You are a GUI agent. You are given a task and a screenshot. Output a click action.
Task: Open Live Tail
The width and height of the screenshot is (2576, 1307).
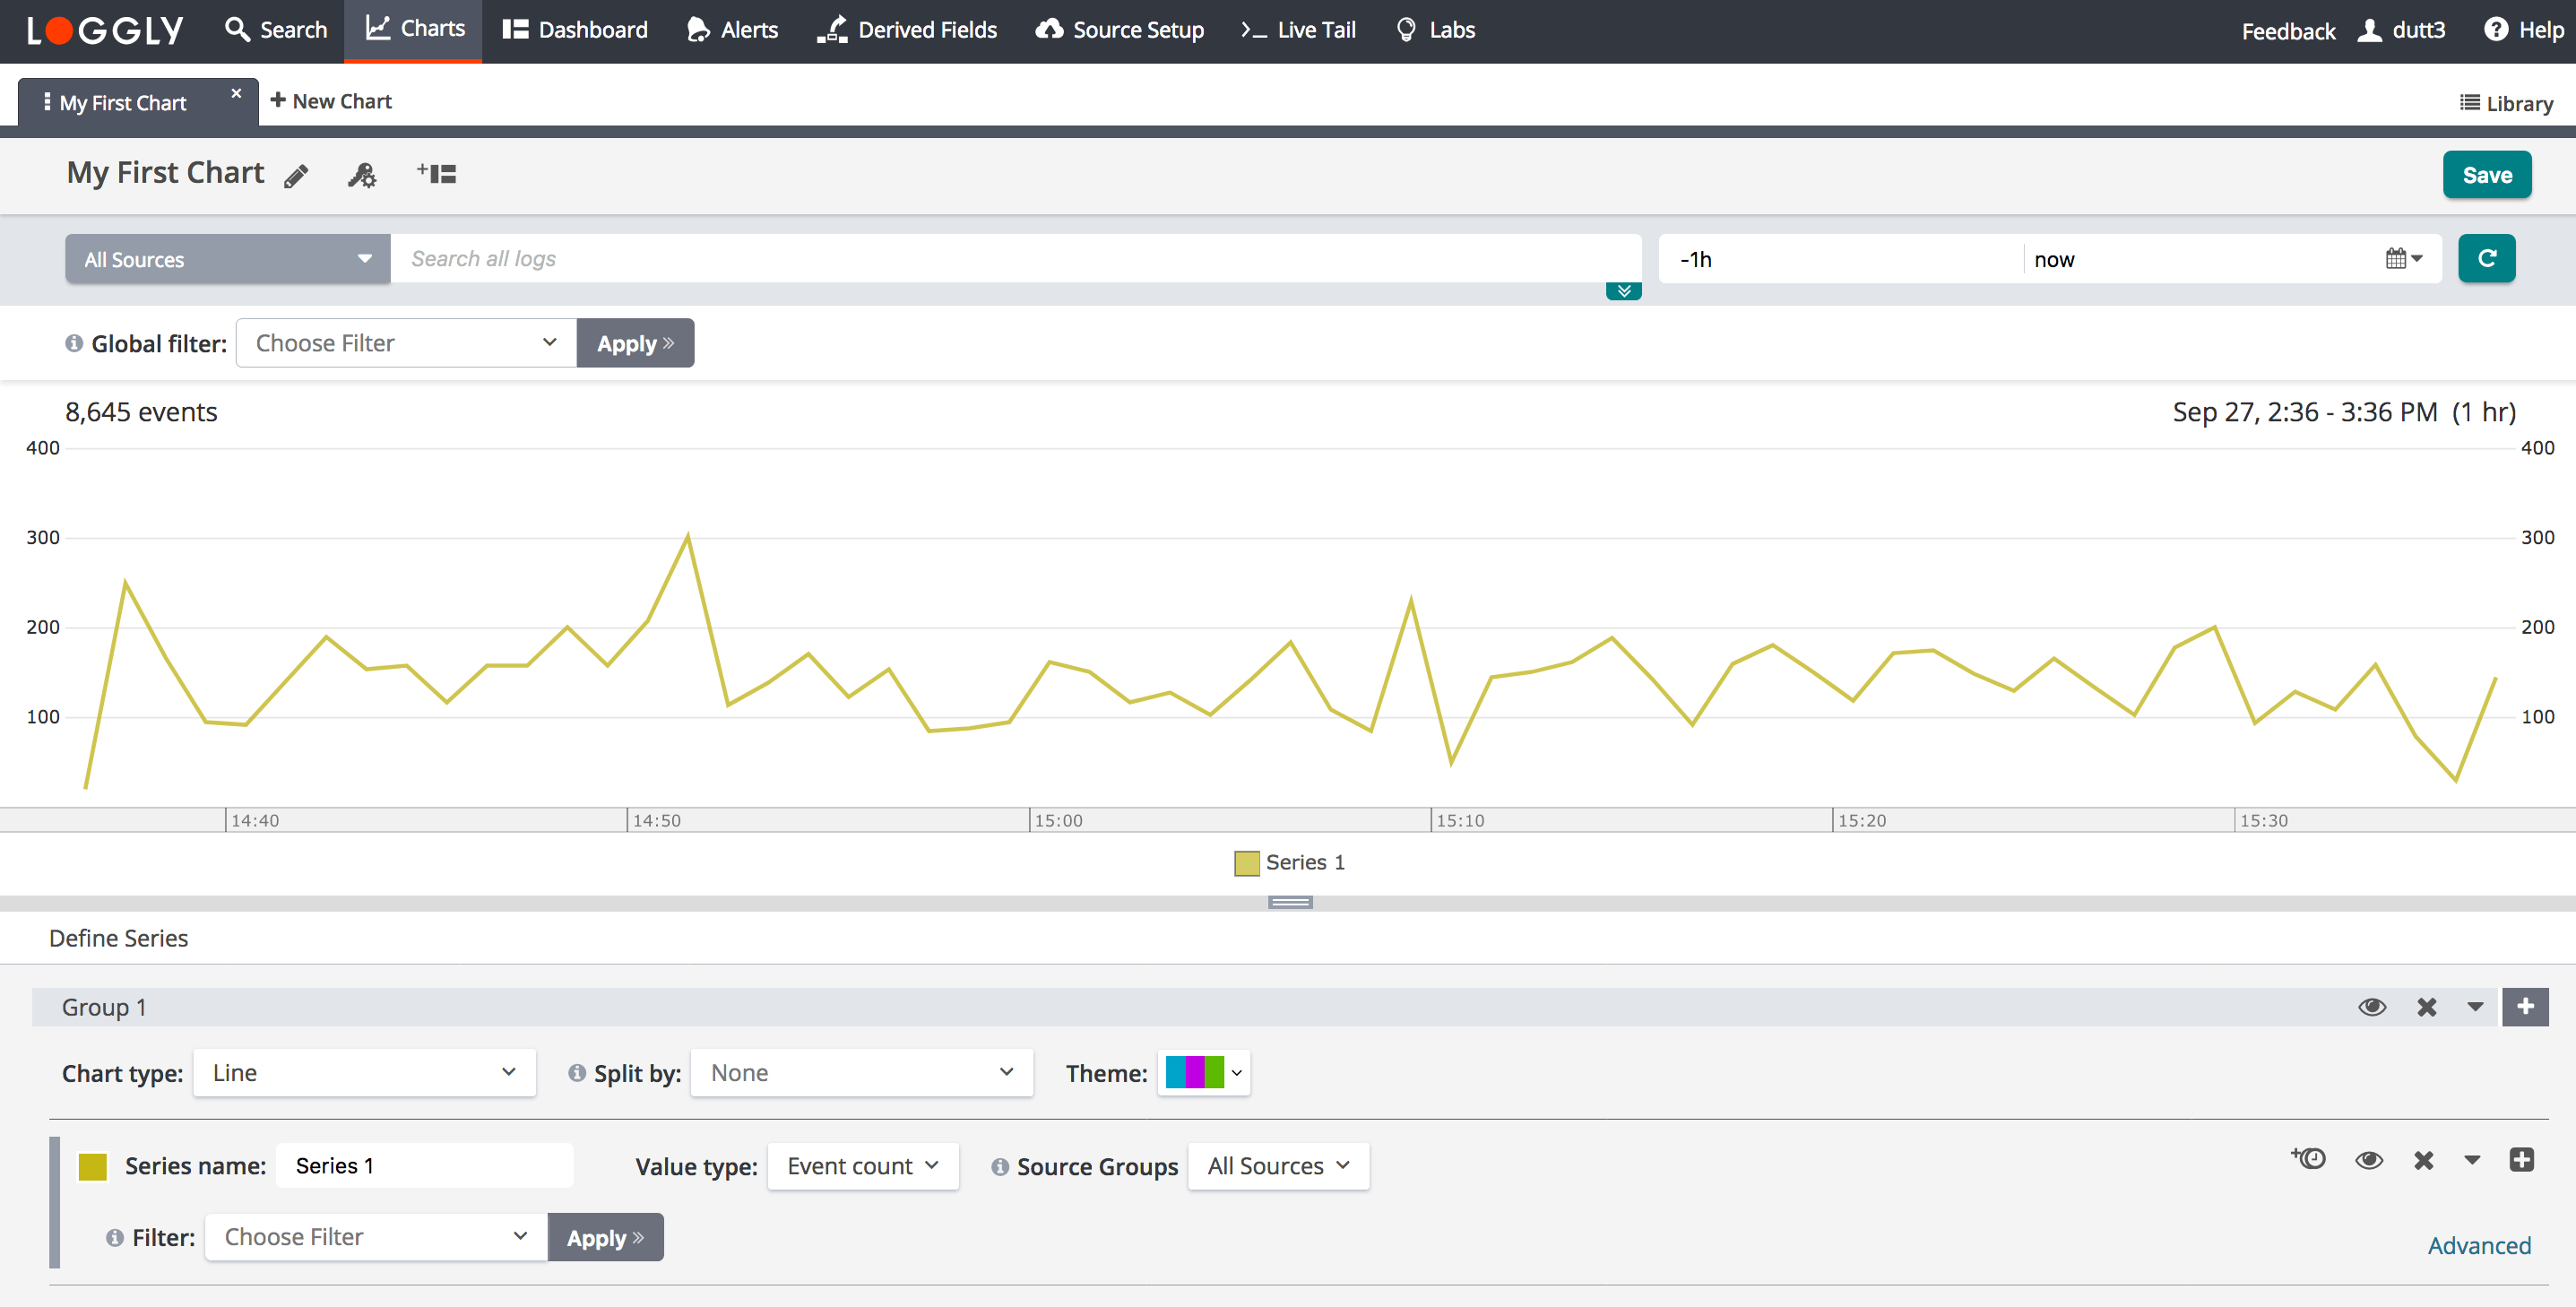(x=1298, y=30)
